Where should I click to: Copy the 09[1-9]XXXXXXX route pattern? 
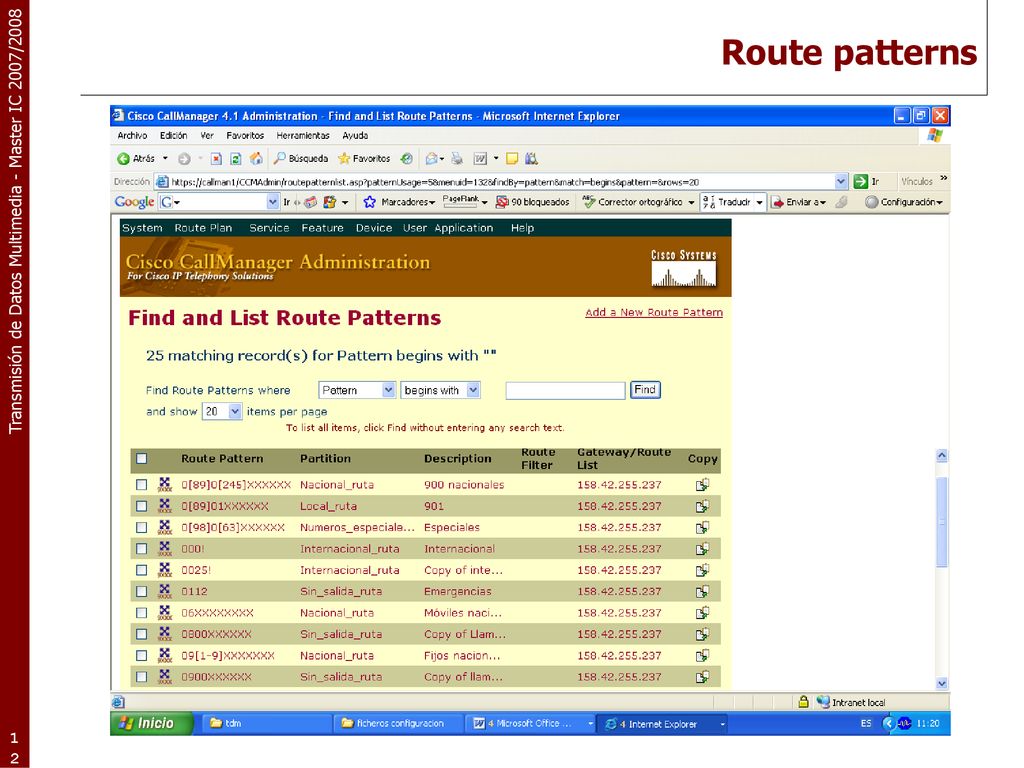(703, 656)
